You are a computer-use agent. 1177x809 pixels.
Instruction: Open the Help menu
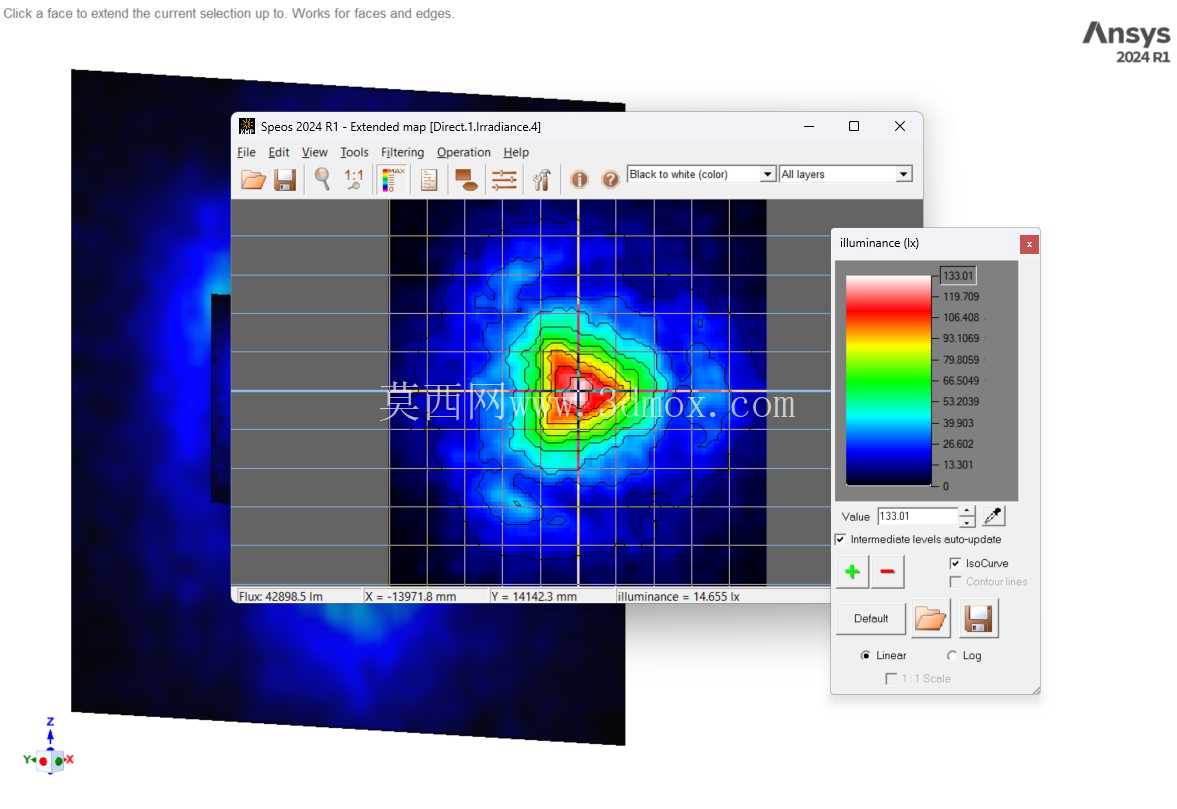[516, 152]
